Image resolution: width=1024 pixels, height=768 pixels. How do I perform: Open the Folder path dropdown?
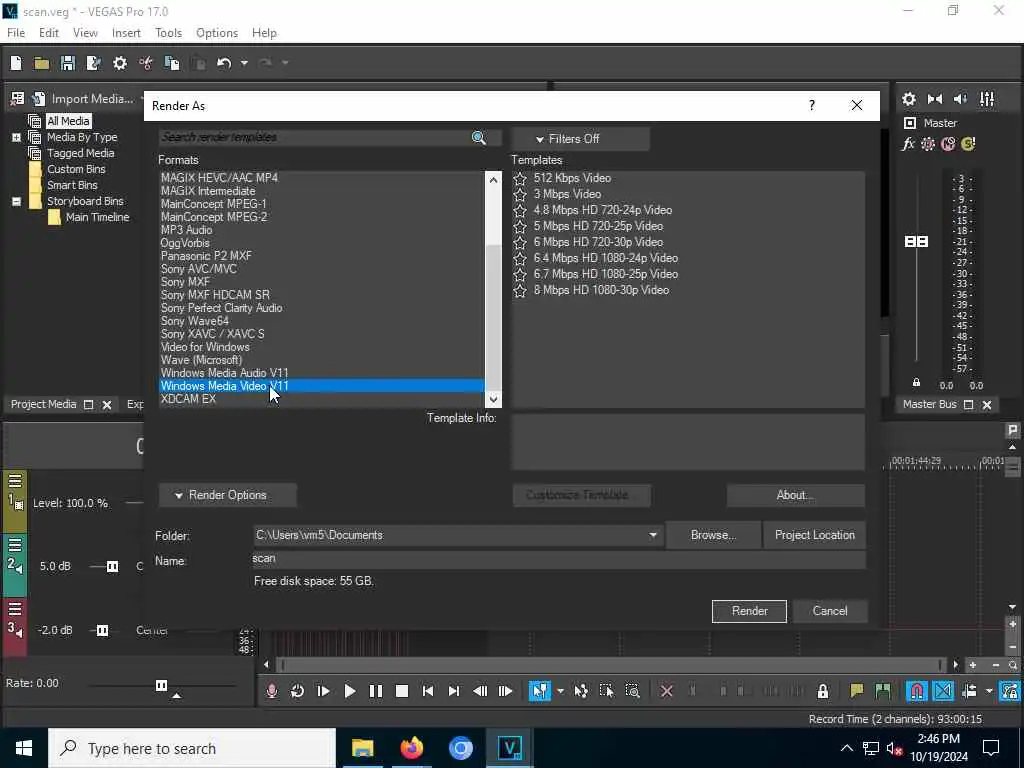(652, 535)
